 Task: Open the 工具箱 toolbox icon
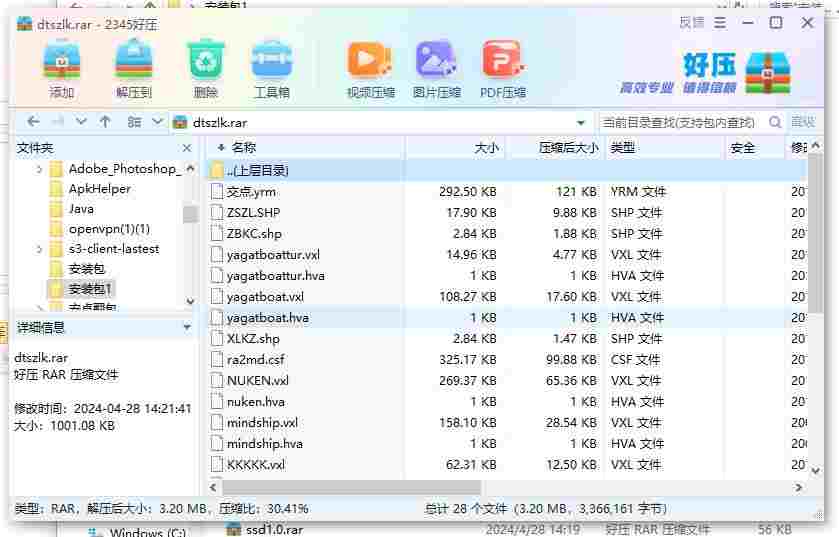[272, 61]
